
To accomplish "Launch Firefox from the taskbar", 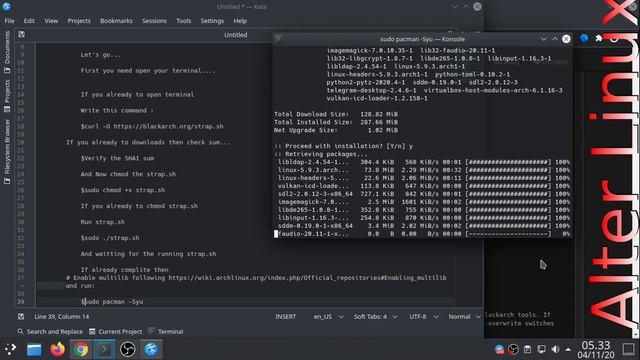I will (x=58, y=349).
